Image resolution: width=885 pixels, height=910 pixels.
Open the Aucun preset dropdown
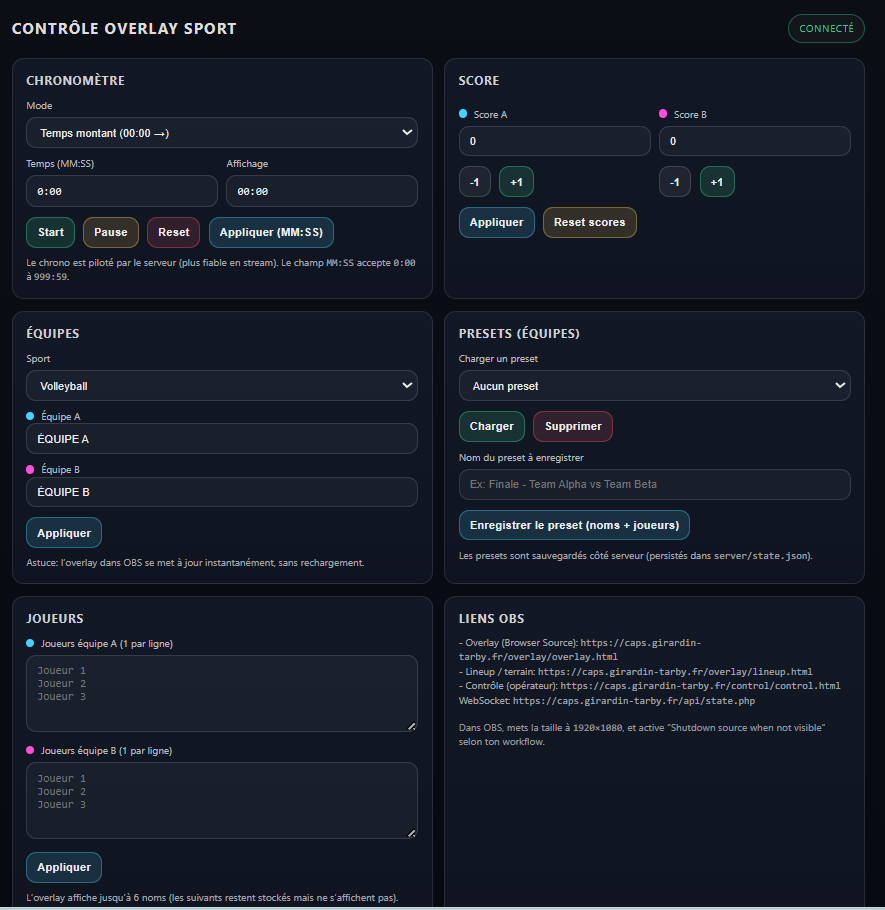tap(655, 386)
